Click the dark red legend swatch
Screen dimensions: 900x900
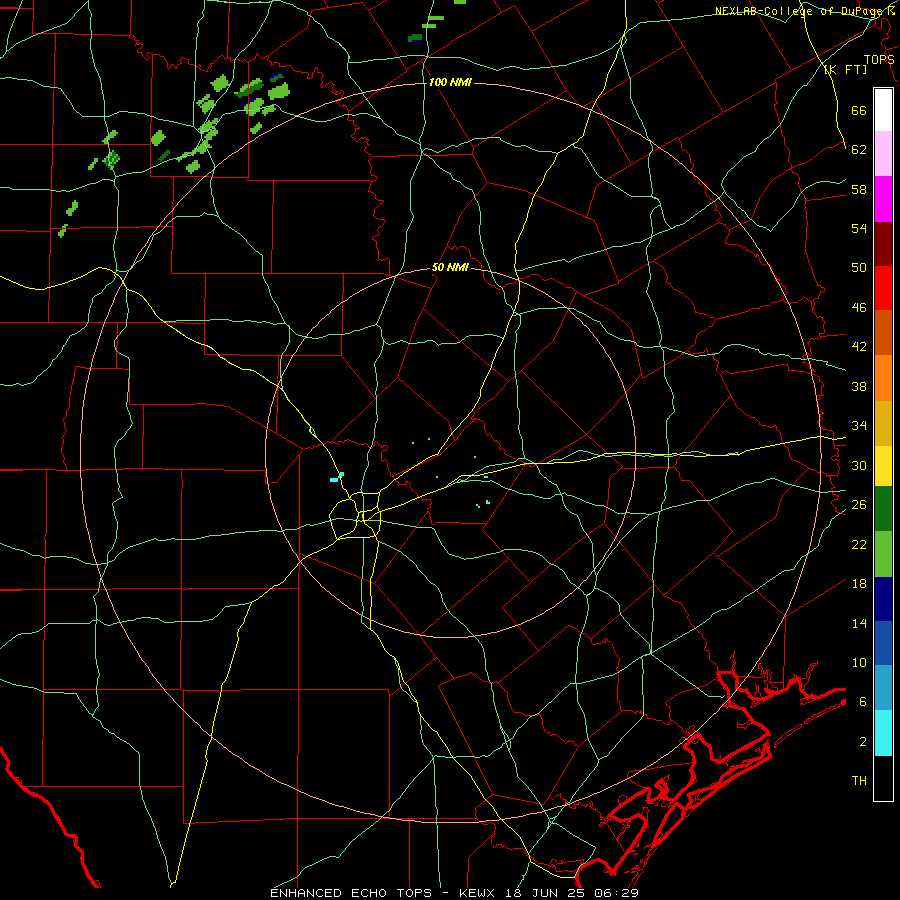coord(883,244)
